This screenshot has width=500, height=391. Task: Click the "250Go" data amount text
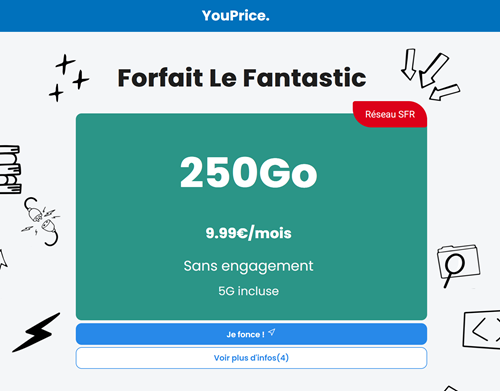249,172
